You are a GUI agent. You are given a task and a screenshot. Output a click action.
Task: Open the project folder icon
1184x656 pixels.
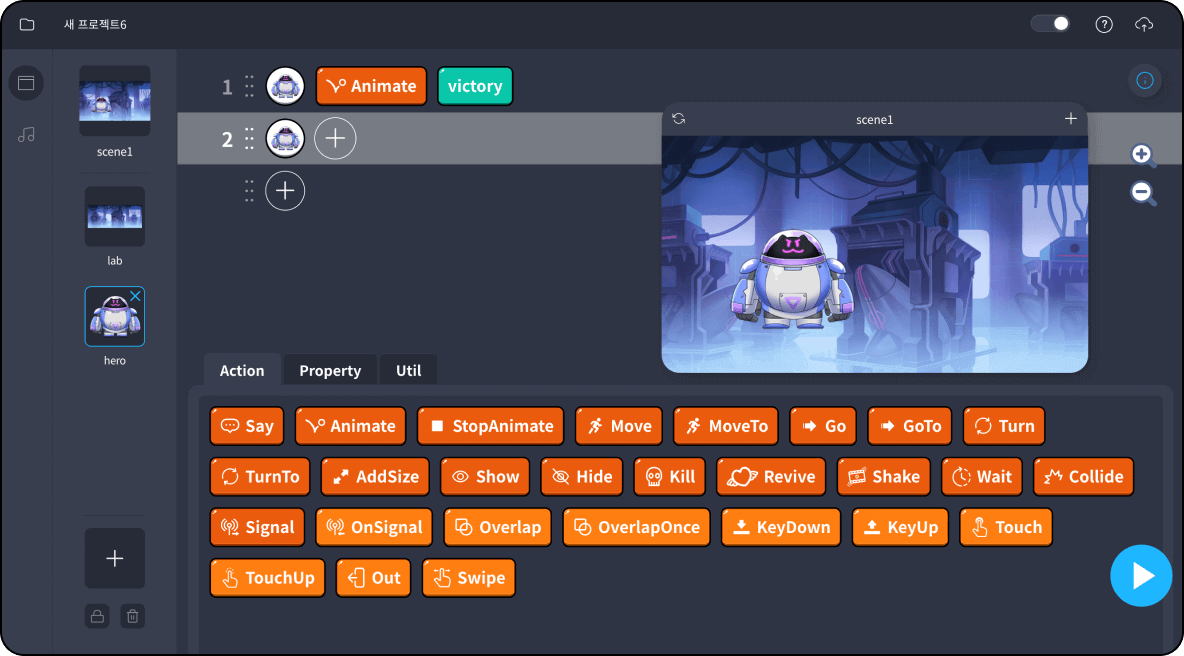coord(27,24)
